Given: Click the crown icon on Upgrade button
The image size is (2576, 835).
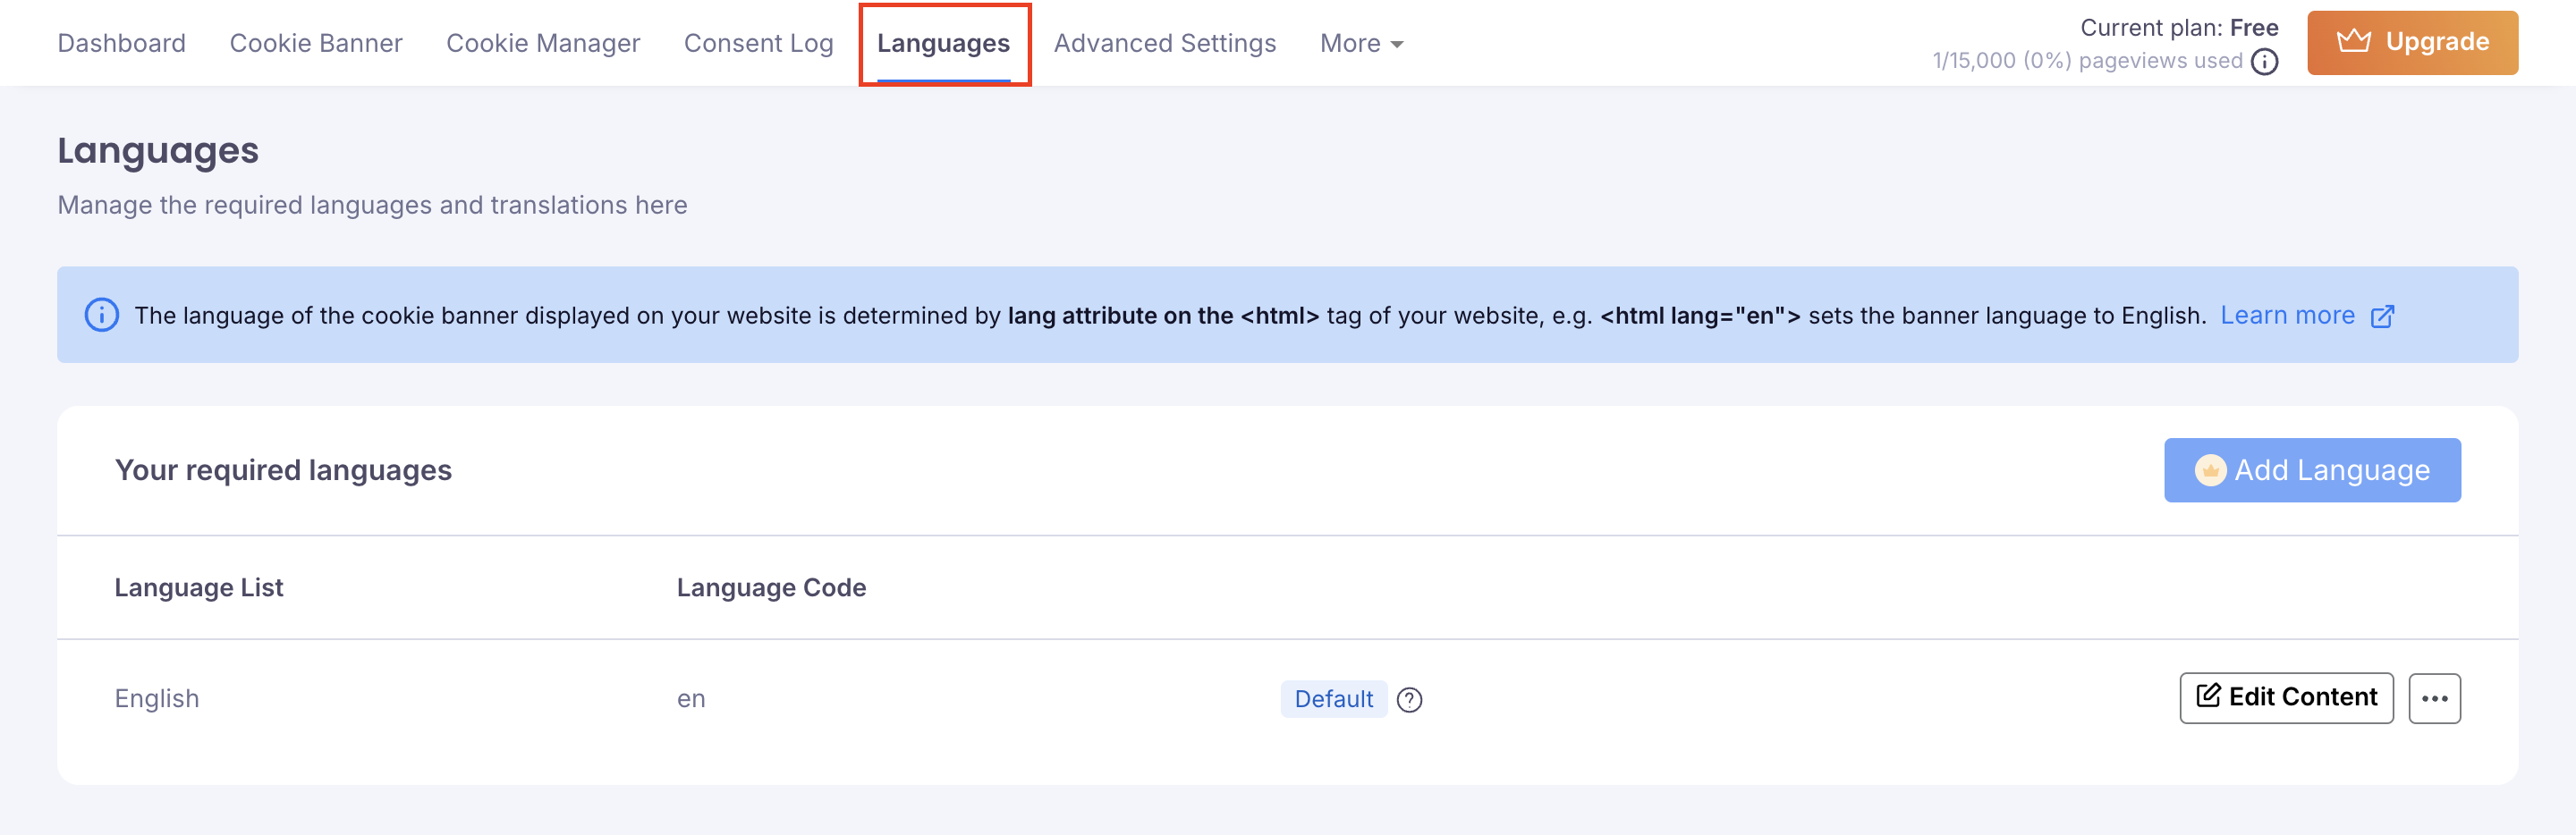Looking at the screenshot, I should tap(2357, 41).
